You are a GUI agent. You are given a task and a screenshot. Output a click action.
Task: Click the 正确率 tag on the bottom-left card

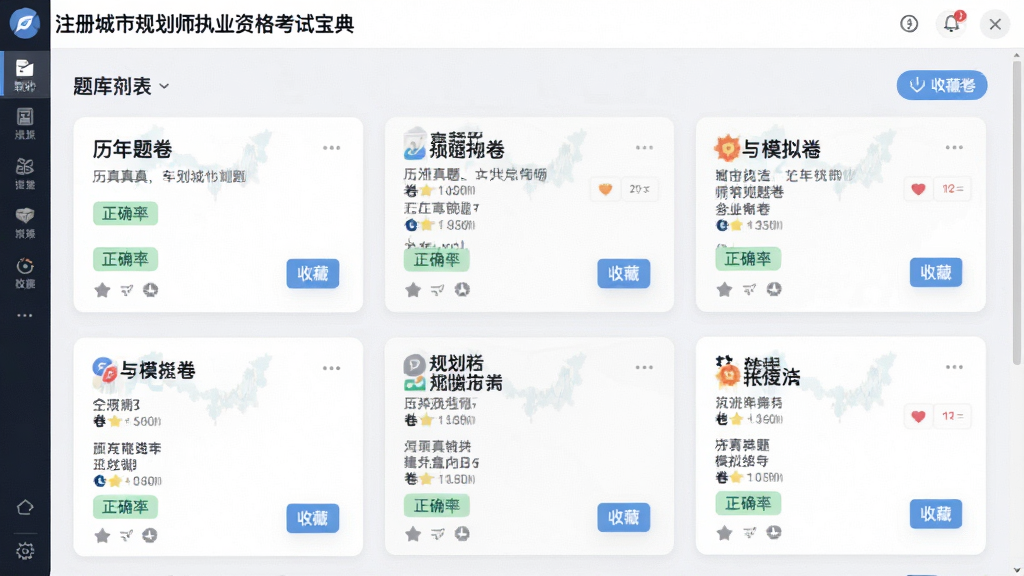[125, 507]
